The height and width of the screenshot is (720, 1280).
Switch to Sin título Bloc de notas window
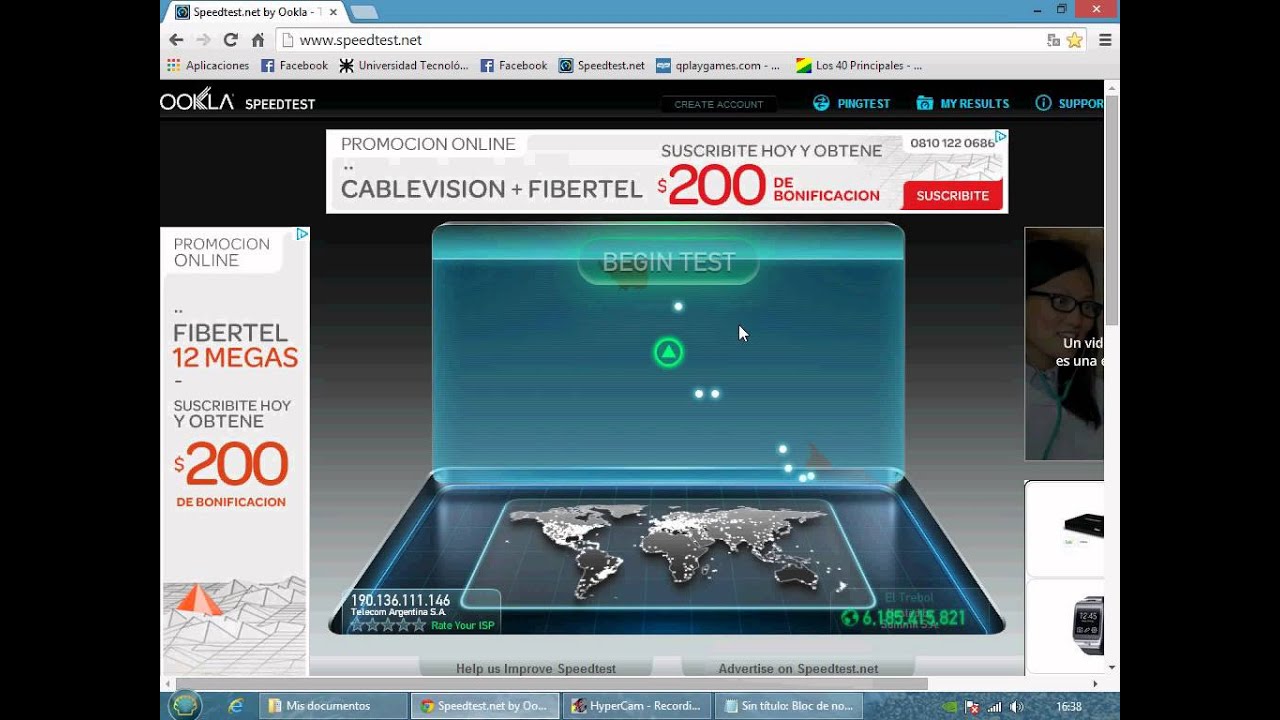(x=788, y=706)
